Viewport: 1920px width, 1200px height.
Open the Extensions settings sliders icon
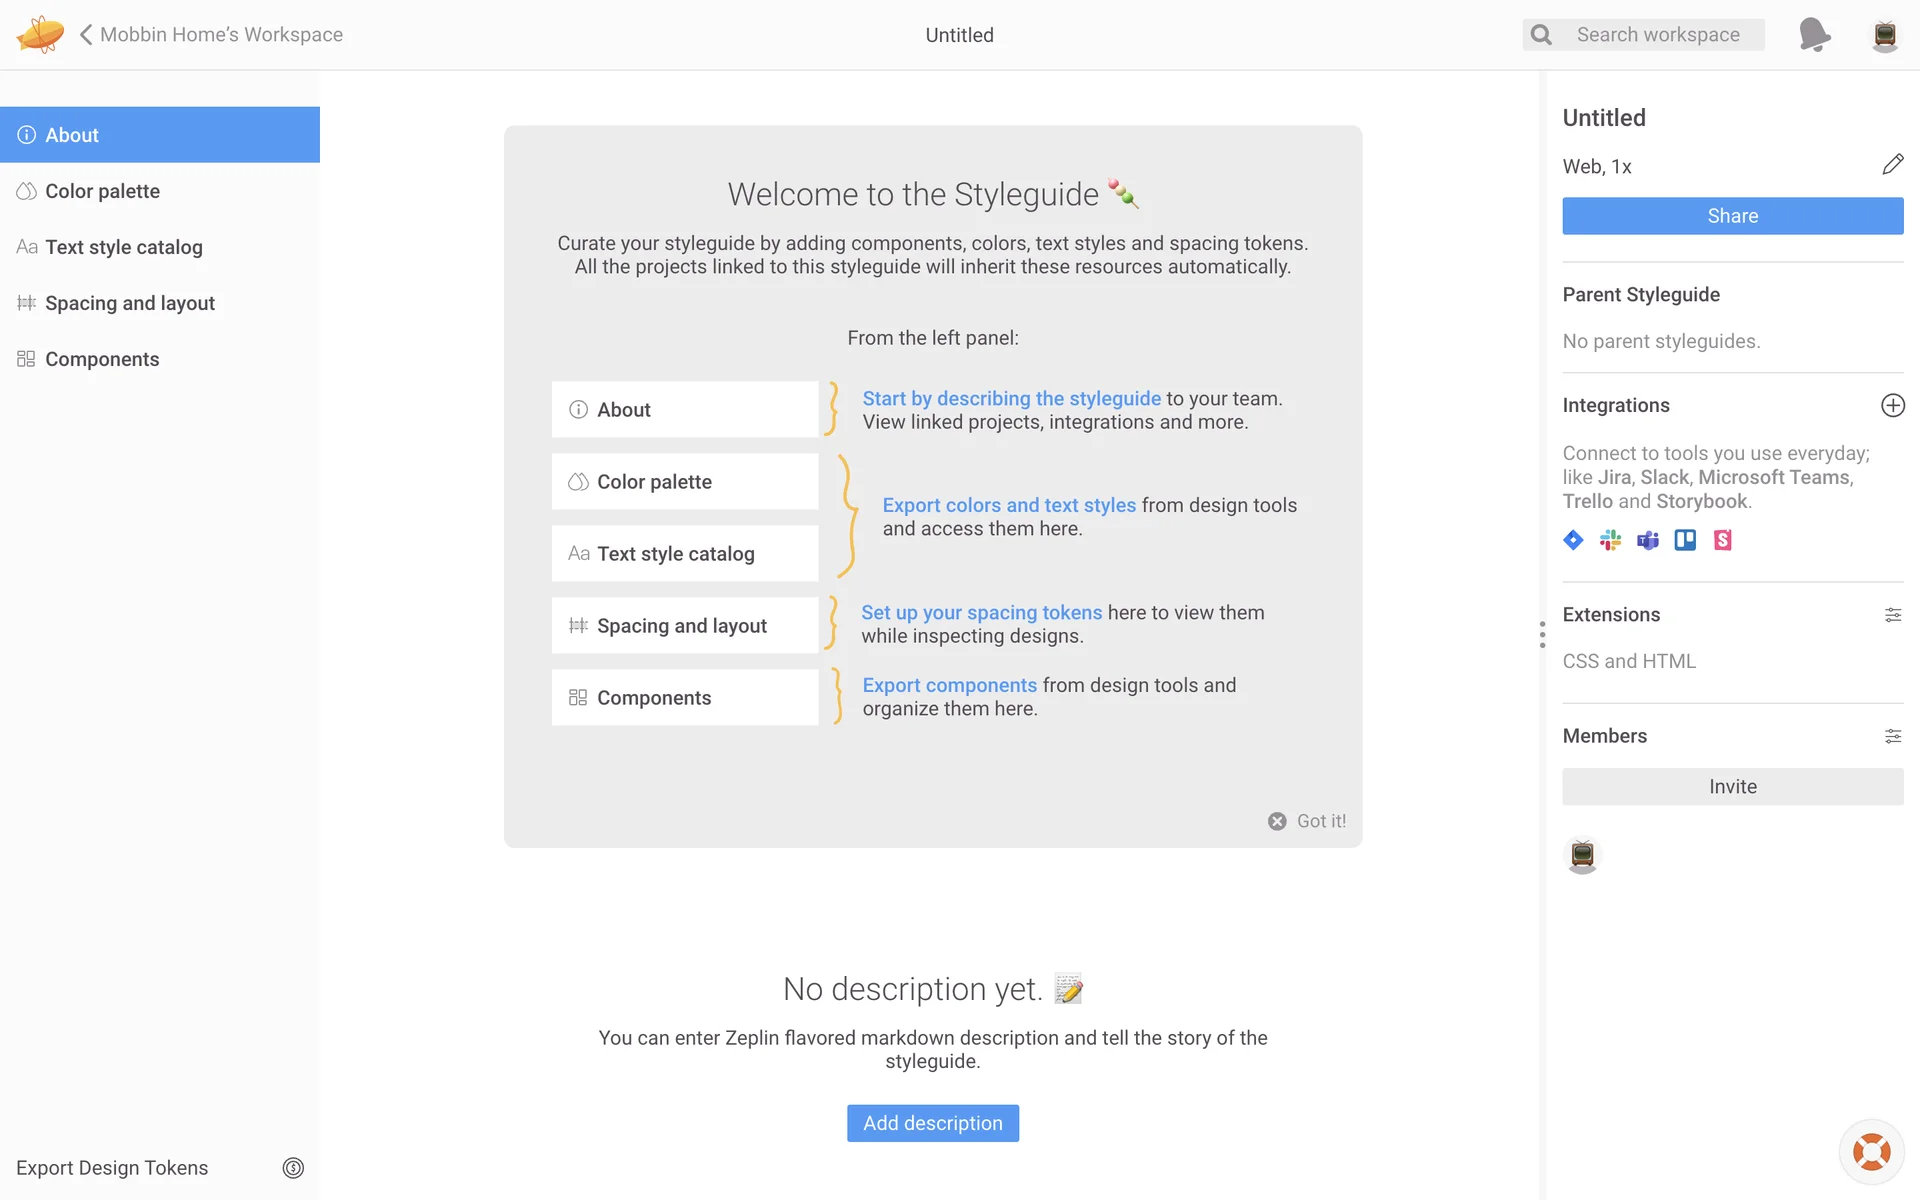coord(1892,615)
